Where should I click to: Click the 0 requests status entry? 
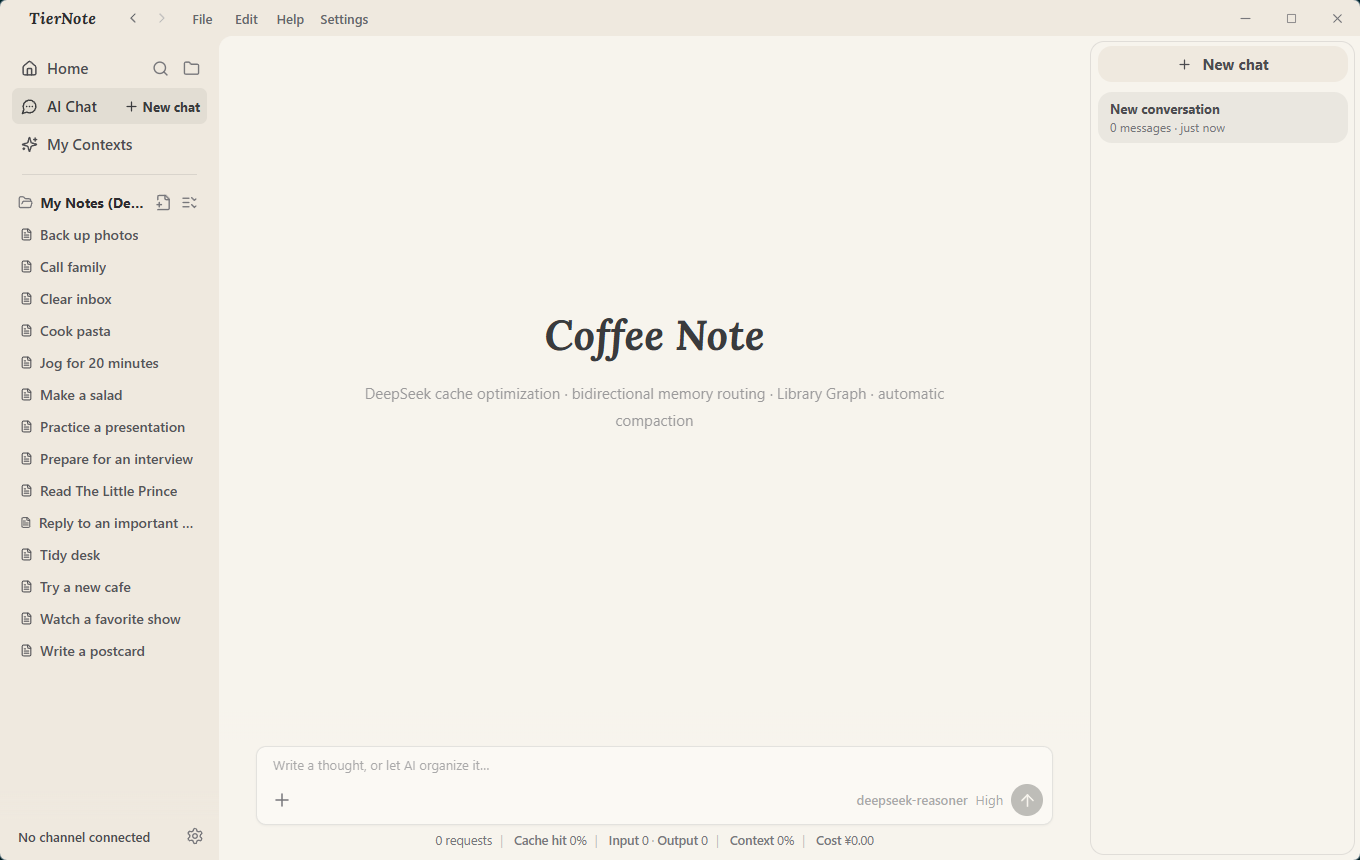pyautogui.click(x=464, y=841)
